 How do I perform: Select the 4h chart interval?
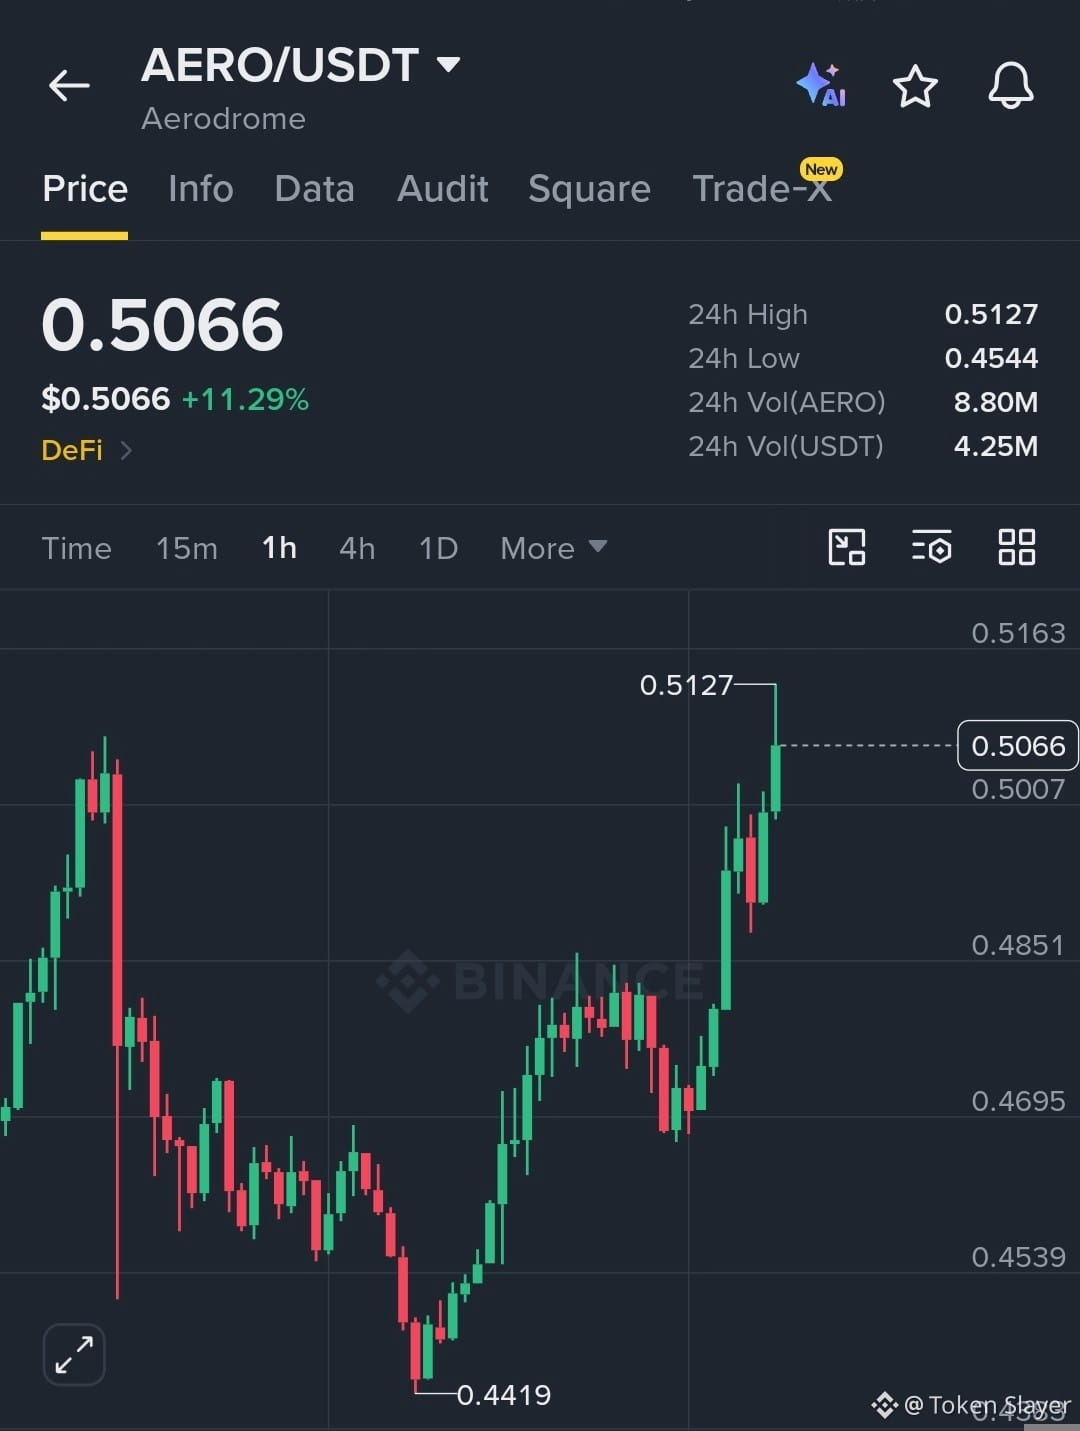(x=357, y=548)
